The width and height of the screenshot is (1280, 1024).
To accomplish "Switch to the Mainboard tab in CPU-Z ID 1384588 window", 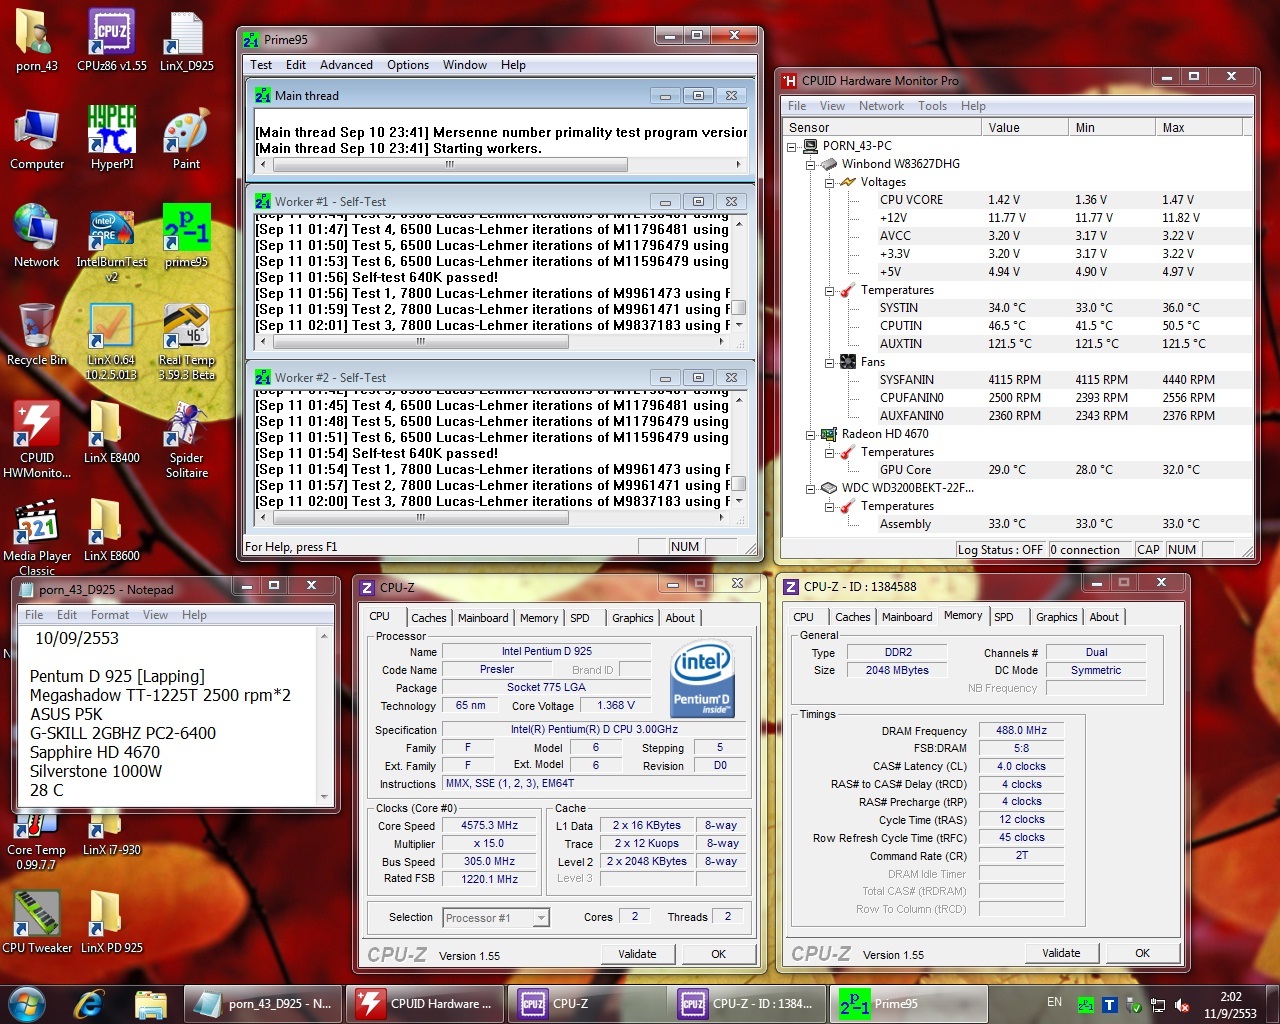I will (907, 617).
